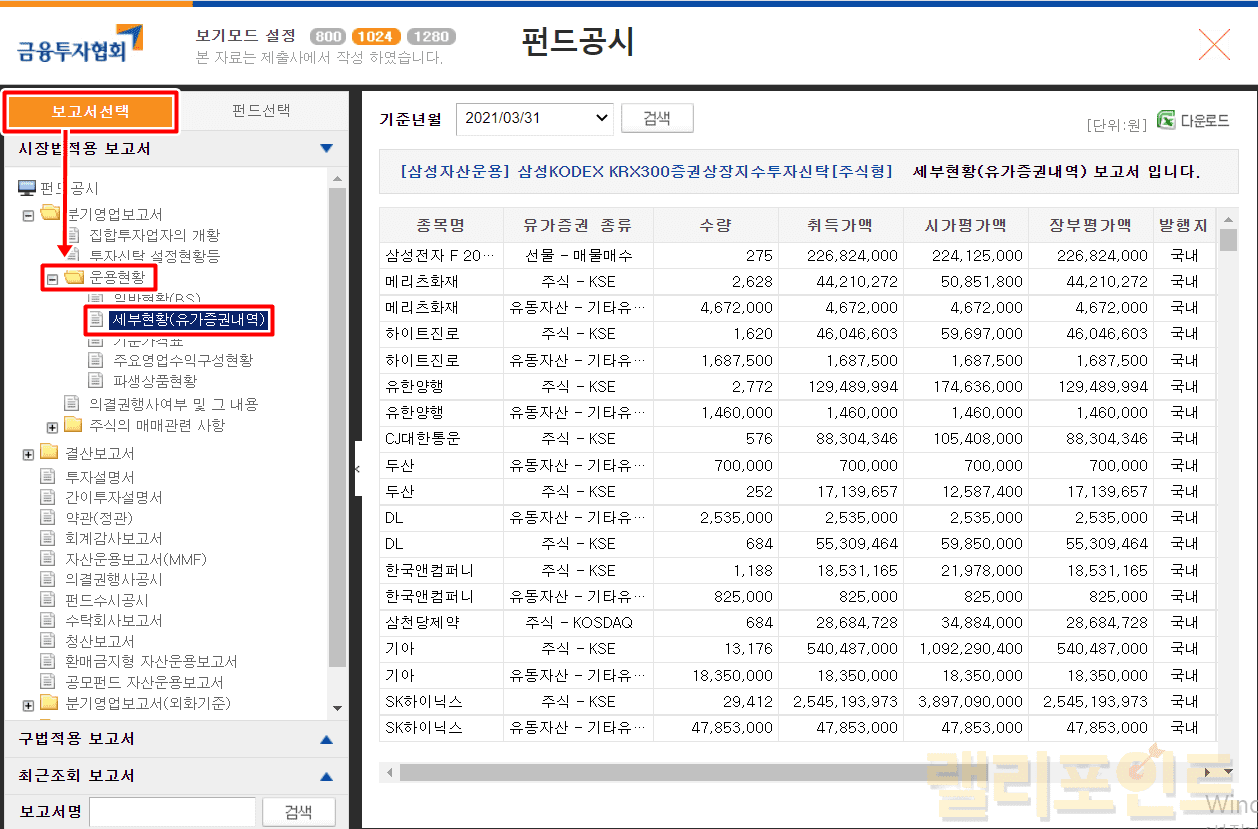Click 검색 button beside 보고서명 field
Image resolution: width=1258 pixels, height=829 pixels.
(x=298, y=812)
